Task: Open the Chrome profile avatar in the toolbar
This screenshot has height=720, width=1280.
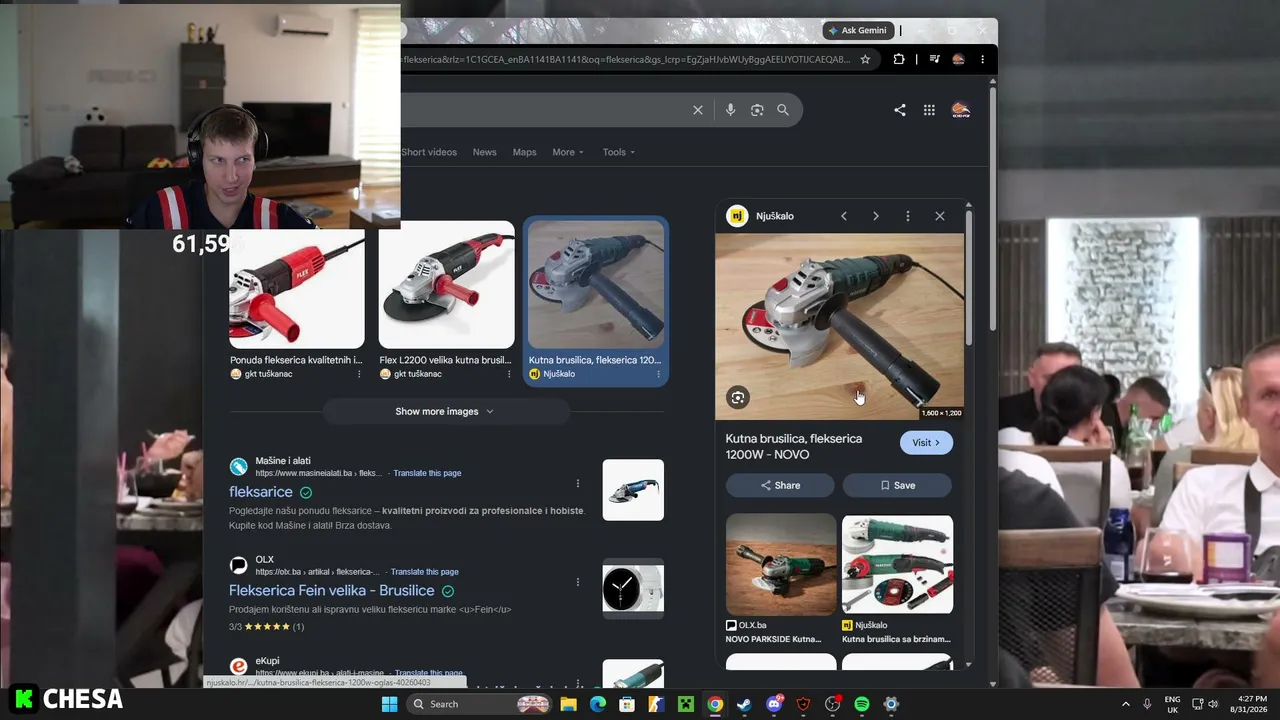Action: [958, 59]
